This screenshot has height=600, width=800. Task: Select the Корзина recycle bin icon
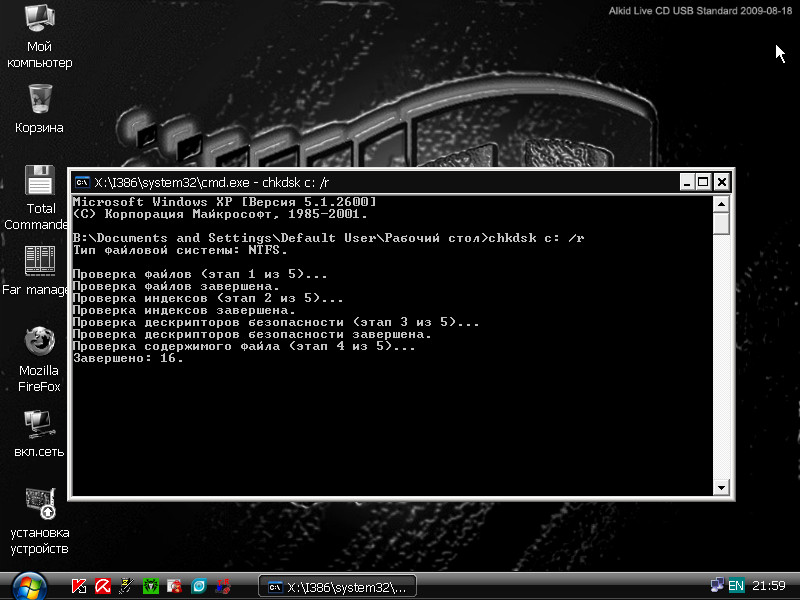click(x=39, y=109)
